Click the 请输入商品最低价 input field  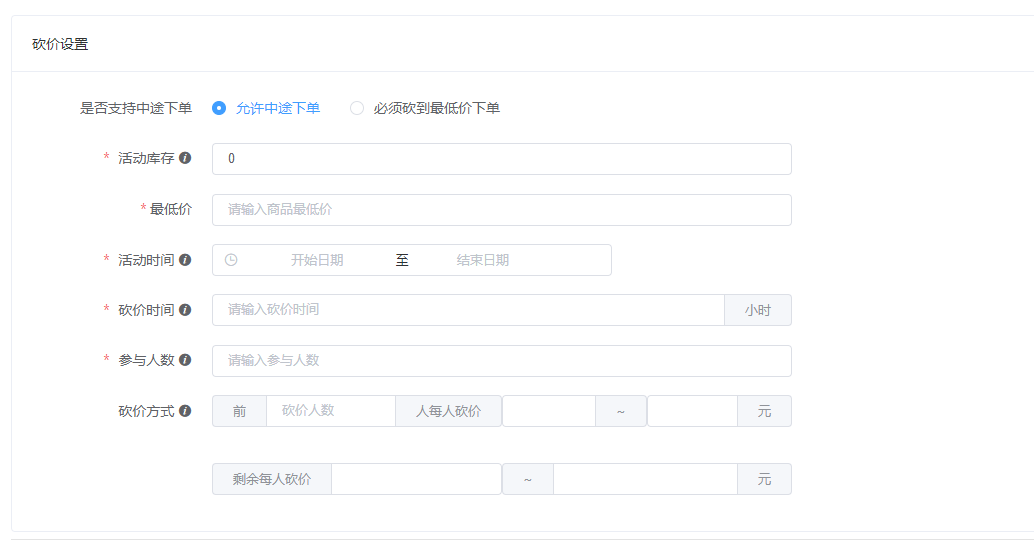501,210
